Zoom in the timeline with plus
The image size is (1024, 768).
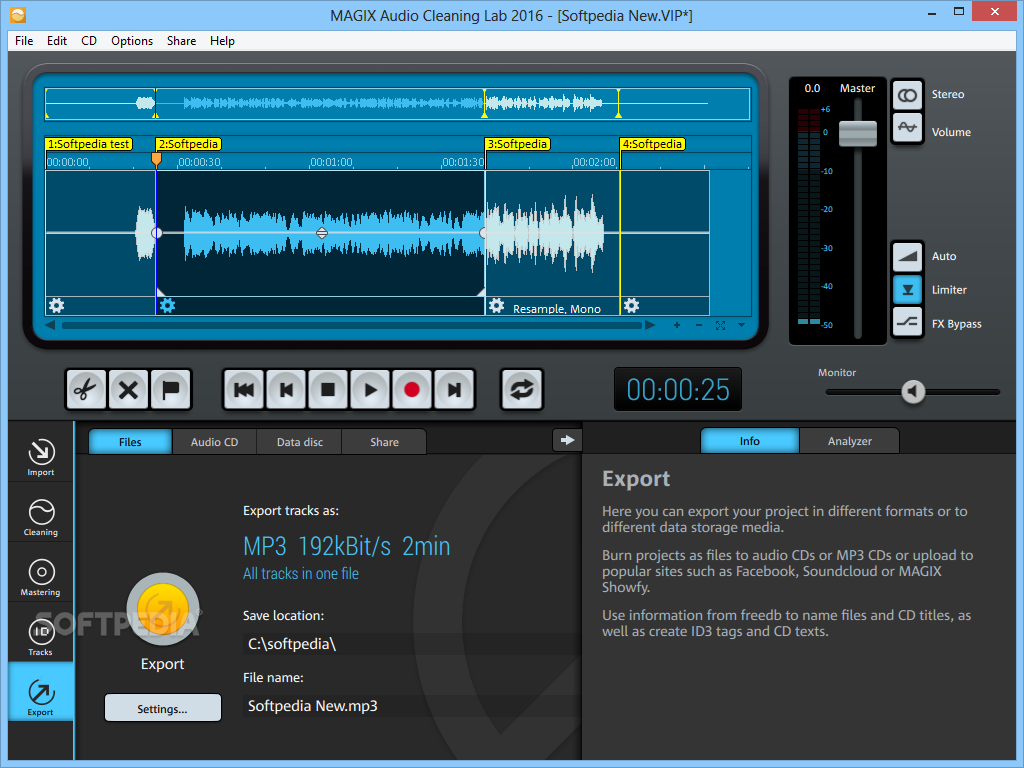coord(677,325)
